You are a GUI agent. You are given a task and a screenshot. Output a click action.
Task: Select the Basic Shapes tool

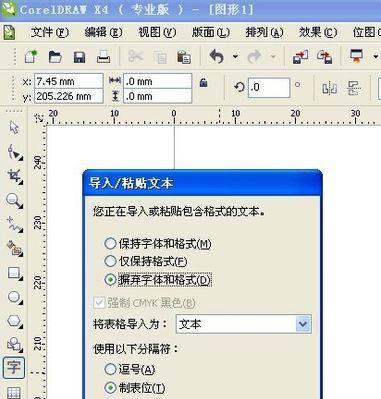(x=14, y=344)
